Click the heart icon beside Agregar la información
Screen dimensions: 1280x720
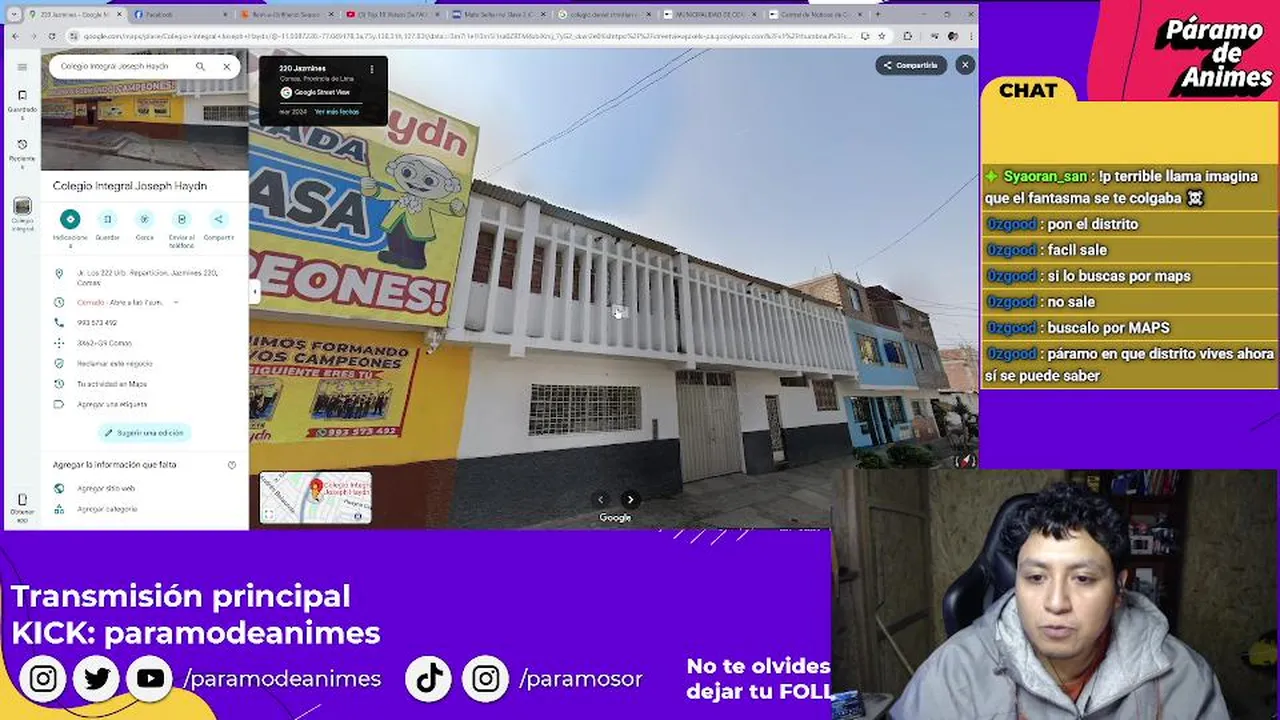tap(232, 465)
